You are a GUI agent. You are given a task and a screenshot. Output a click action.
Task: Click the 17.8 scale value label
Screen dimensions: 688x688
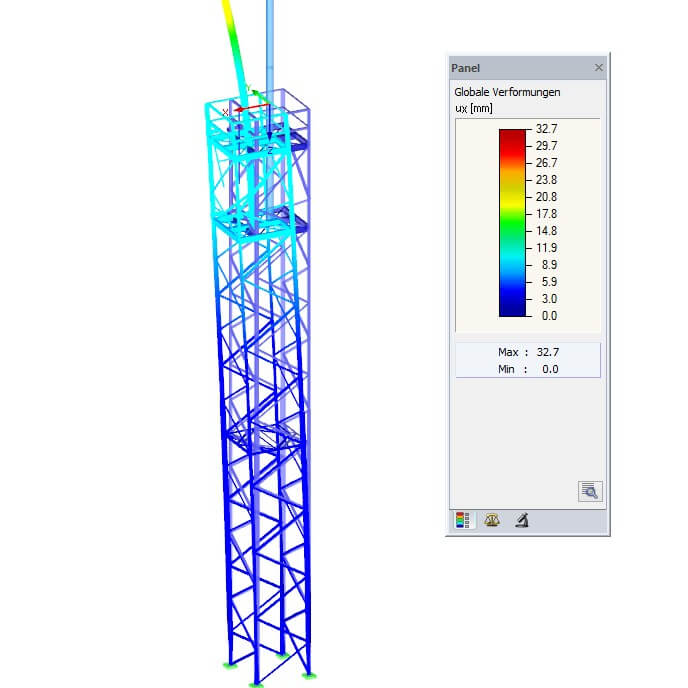(546, 214)
